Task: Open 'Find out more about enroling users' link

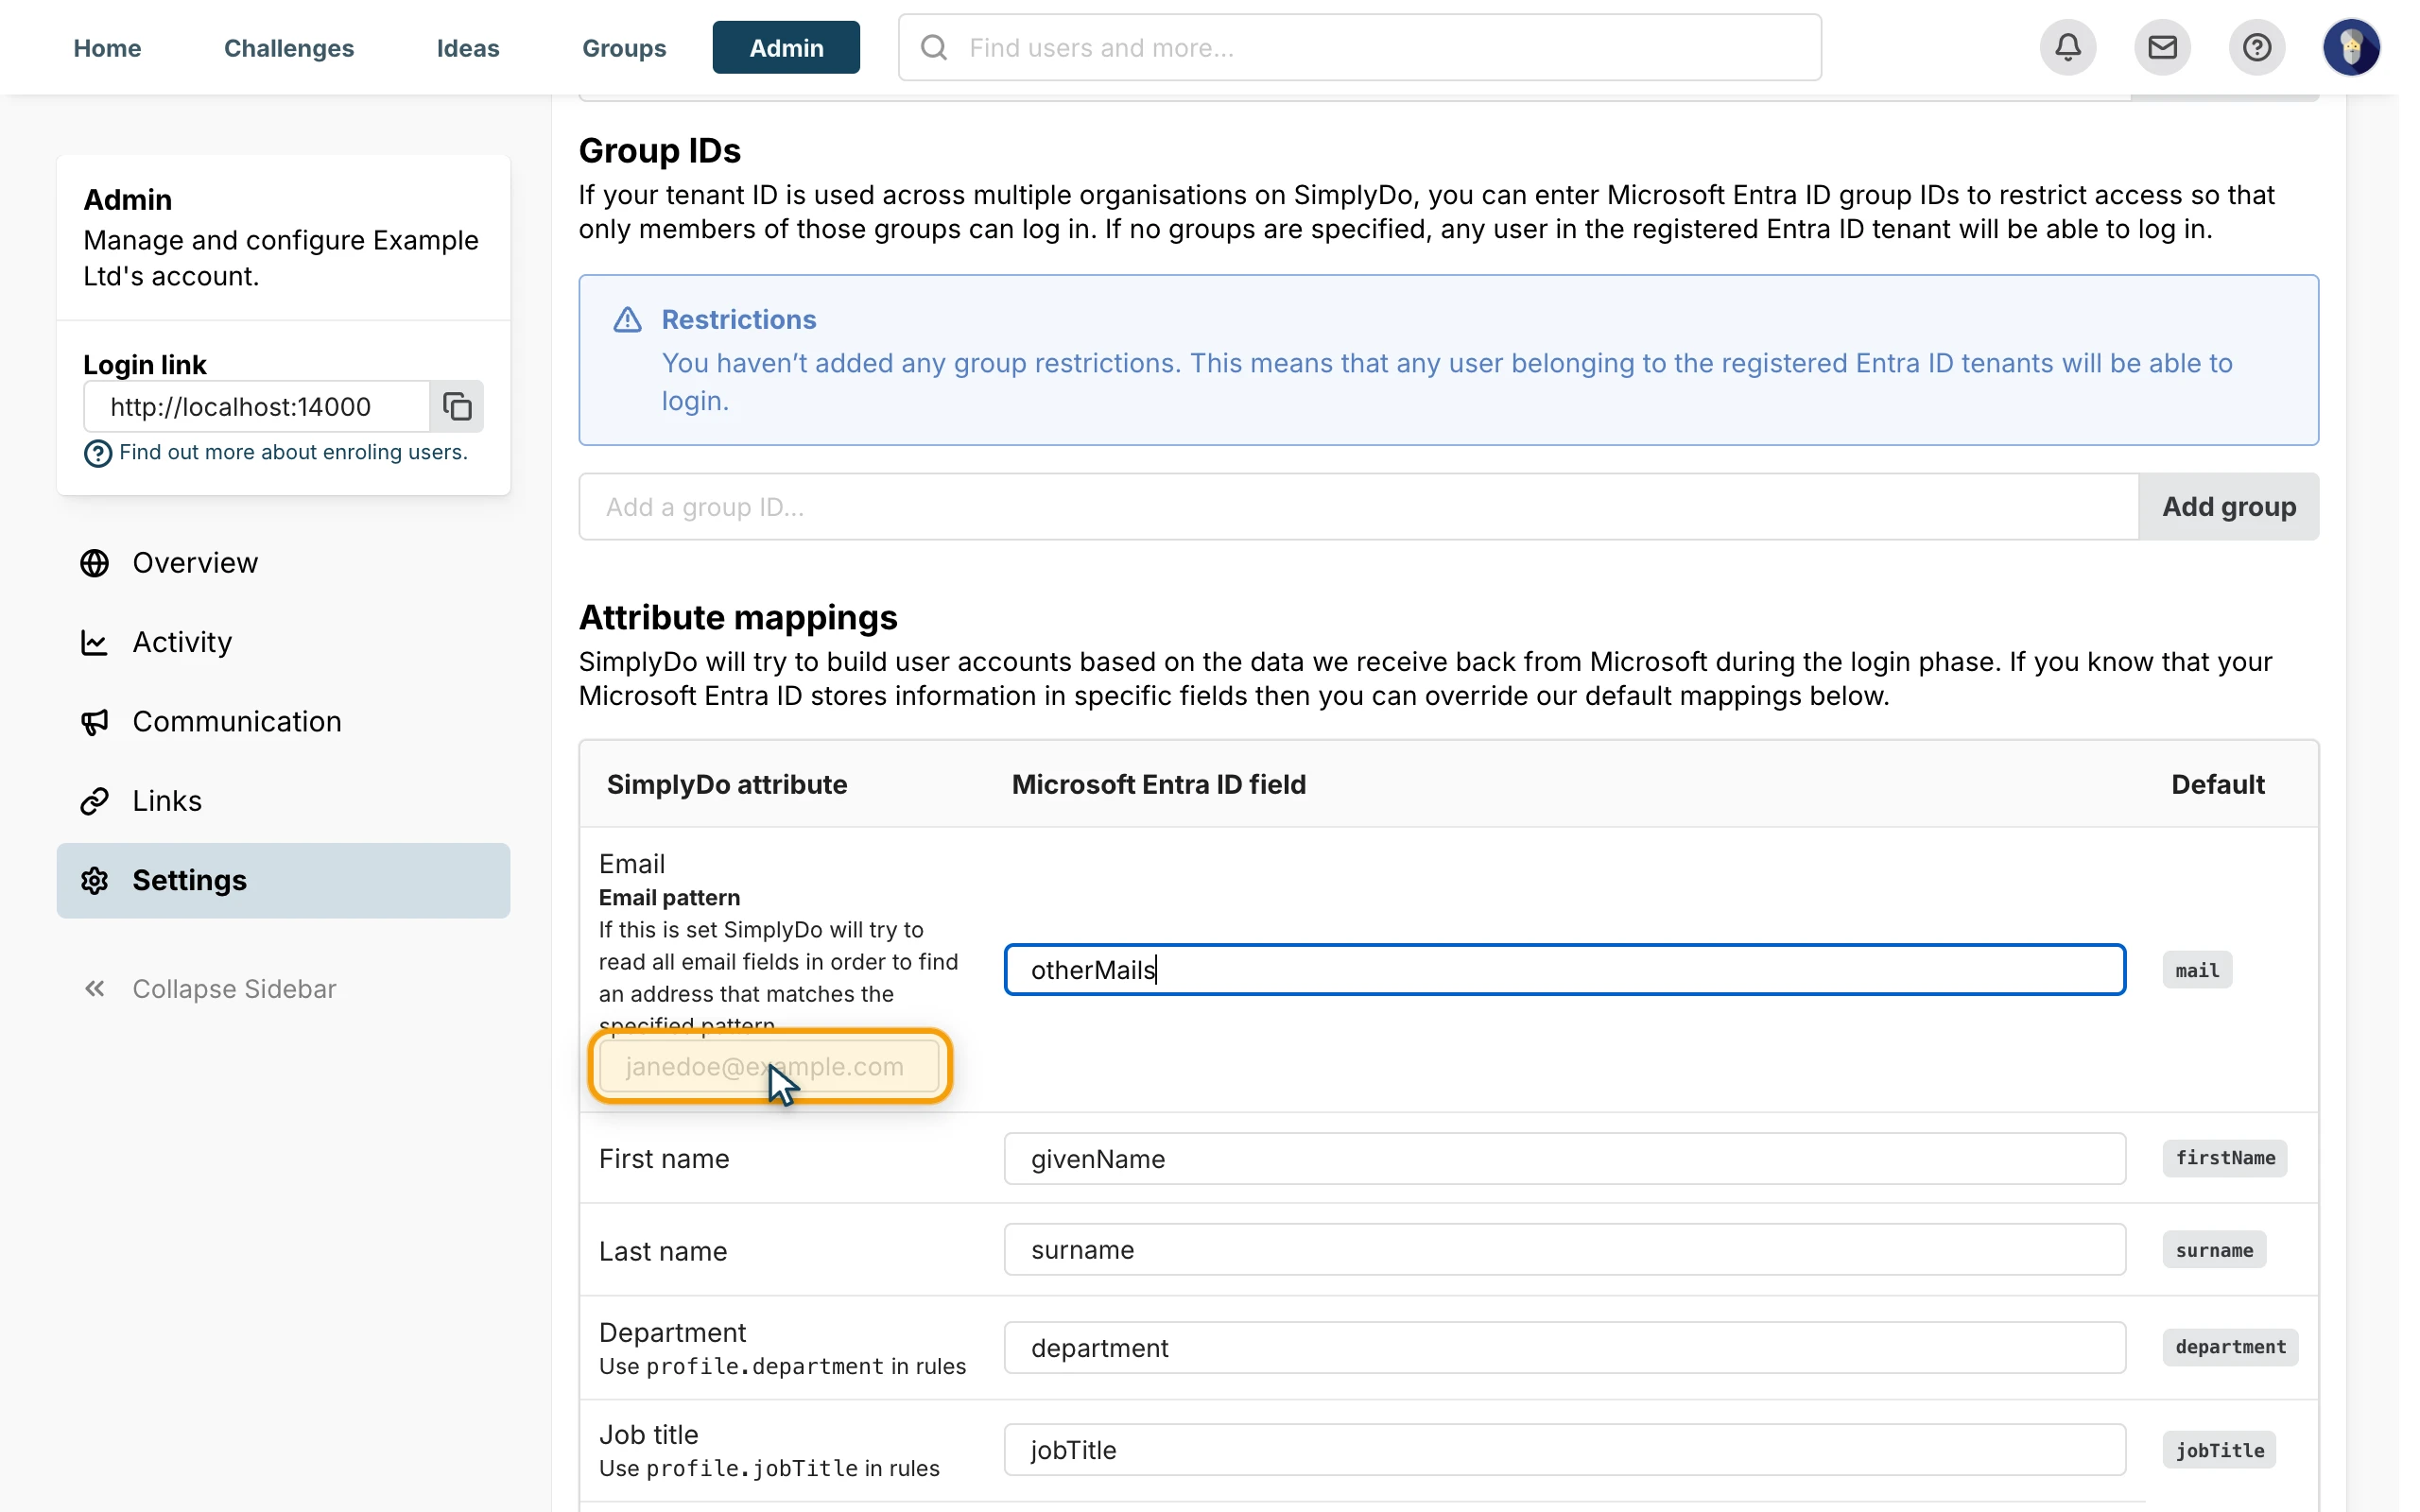Action: coord(293,452)
